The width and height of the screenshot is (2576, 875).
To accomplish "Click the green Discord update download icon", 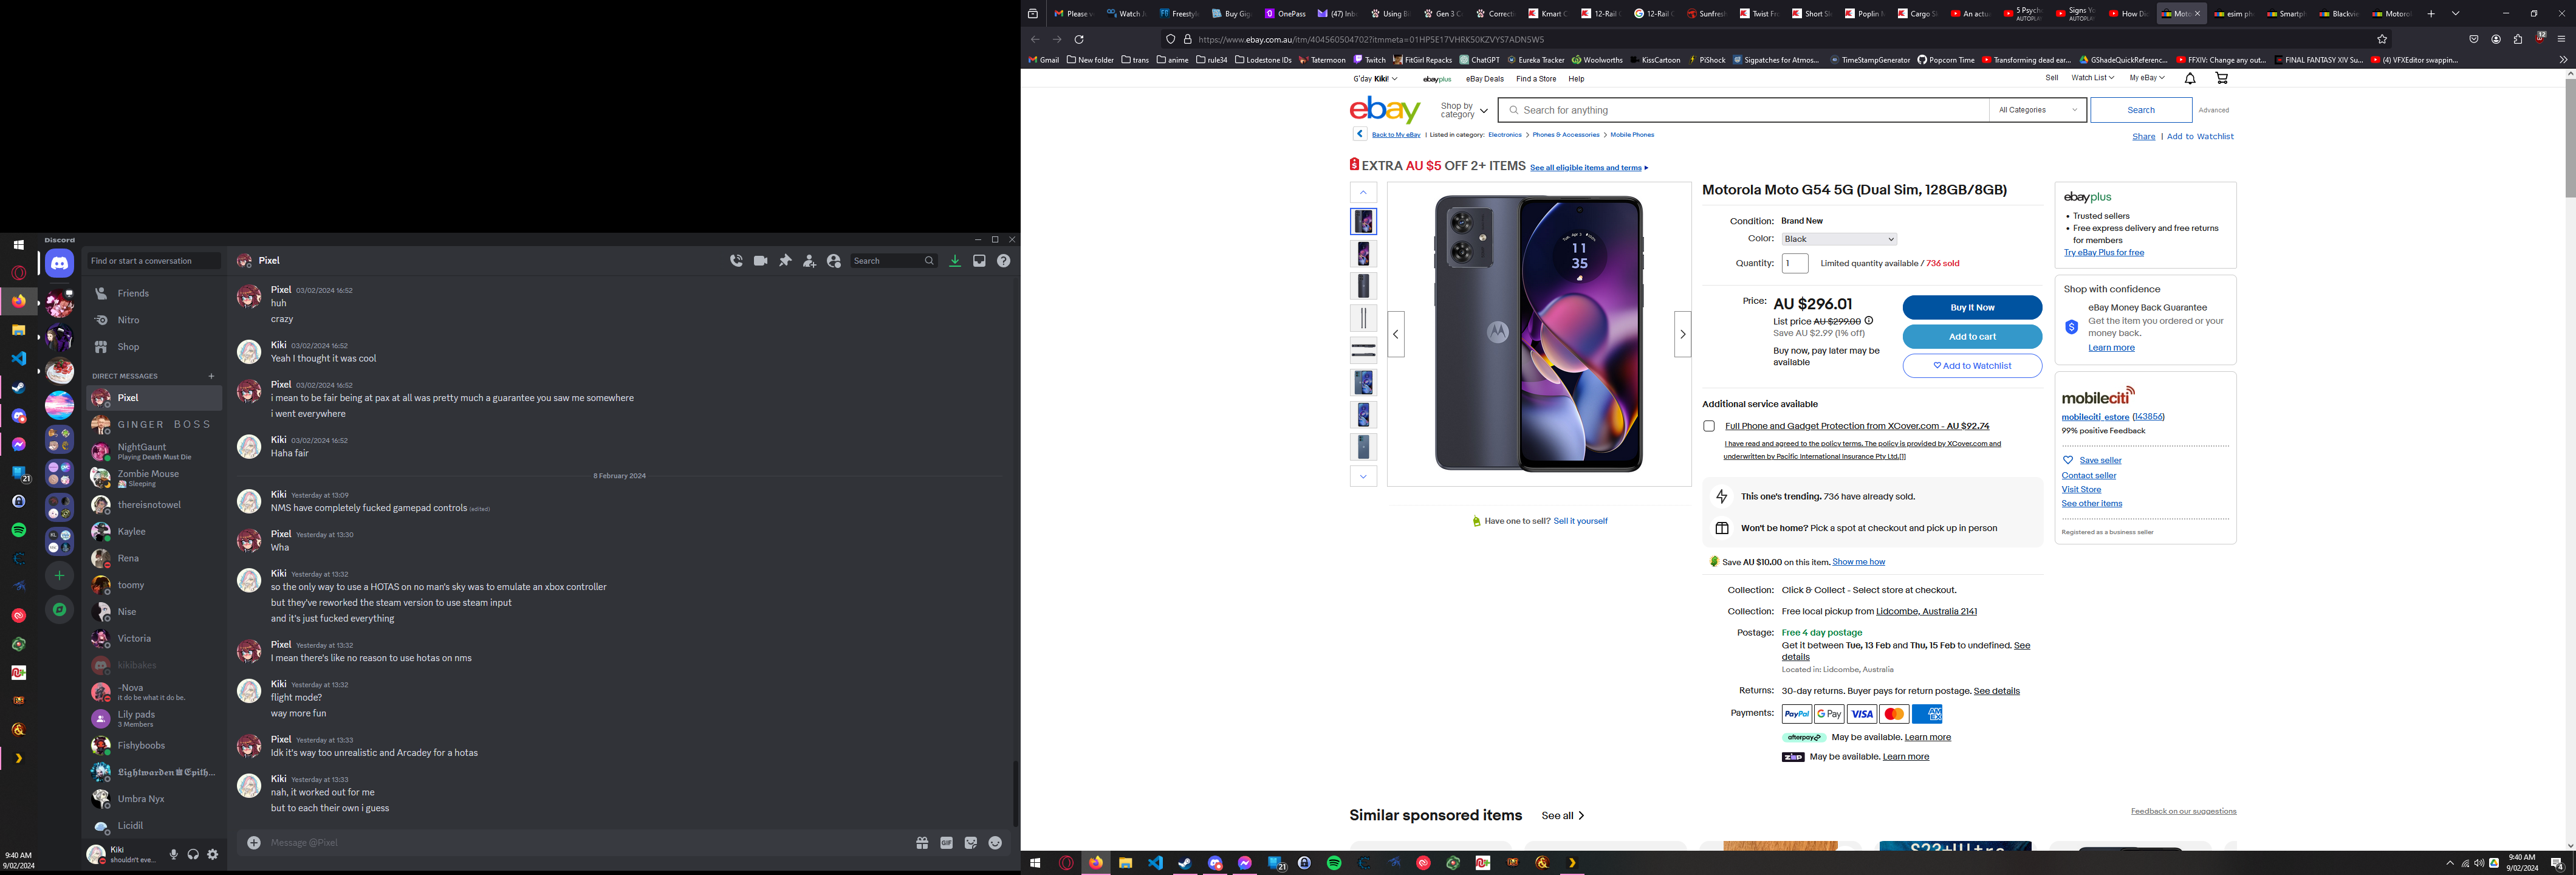I will click(955, 261).
